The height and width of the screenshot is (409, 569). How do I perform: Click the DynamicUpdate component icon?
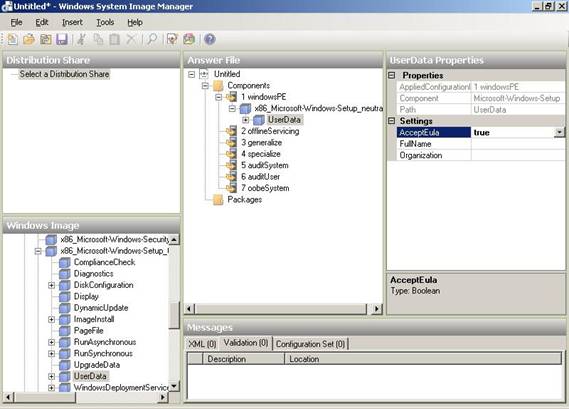65,308
